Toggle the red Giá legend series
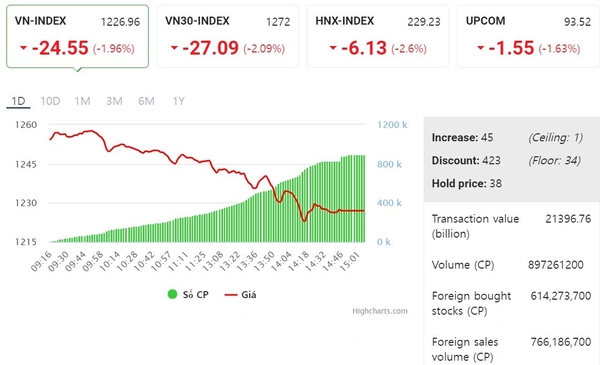Viewport: 600px width, 365px height. (x=240, y=295)
